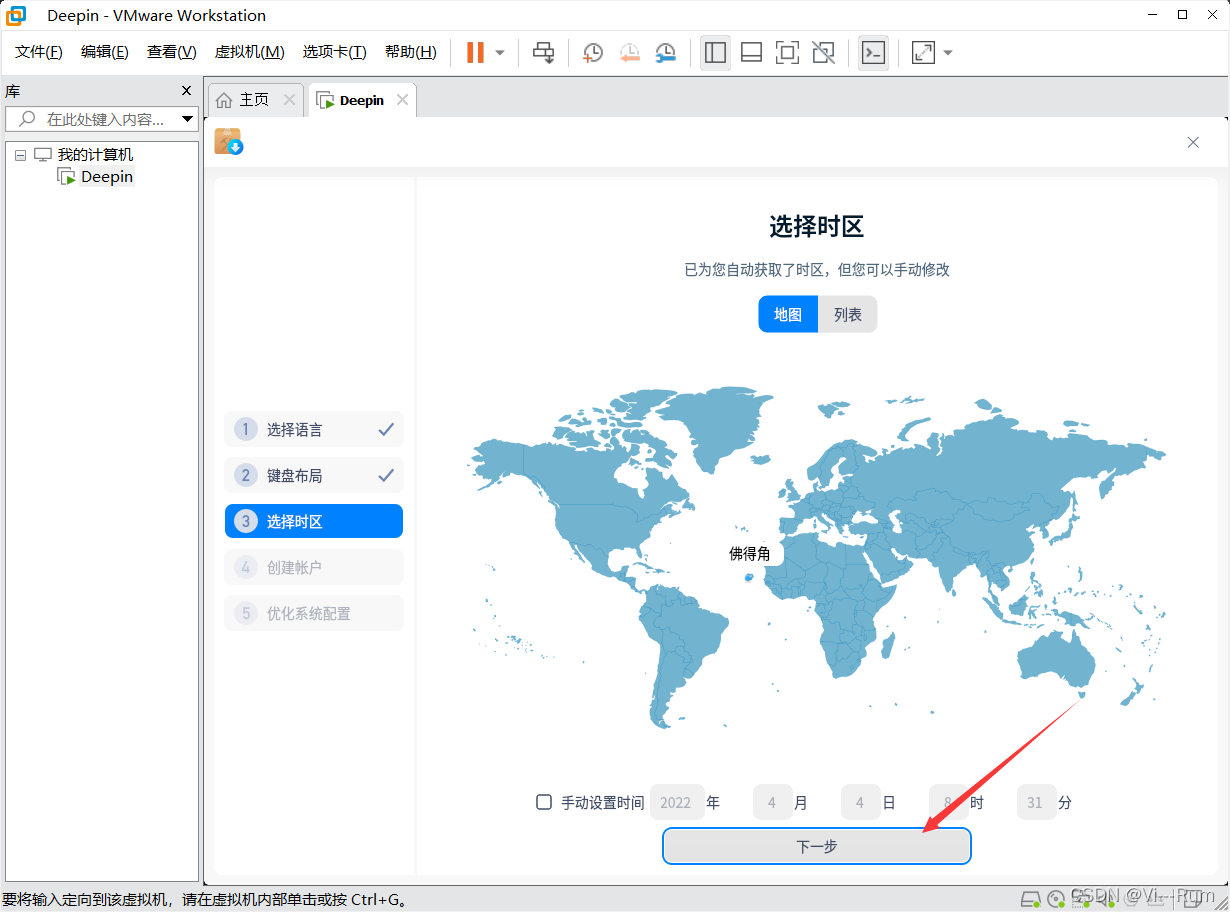Screen dimensions: 1230x912
Task: Click the status bar Ctrl+G hint text
Action: tap(206, 900)
